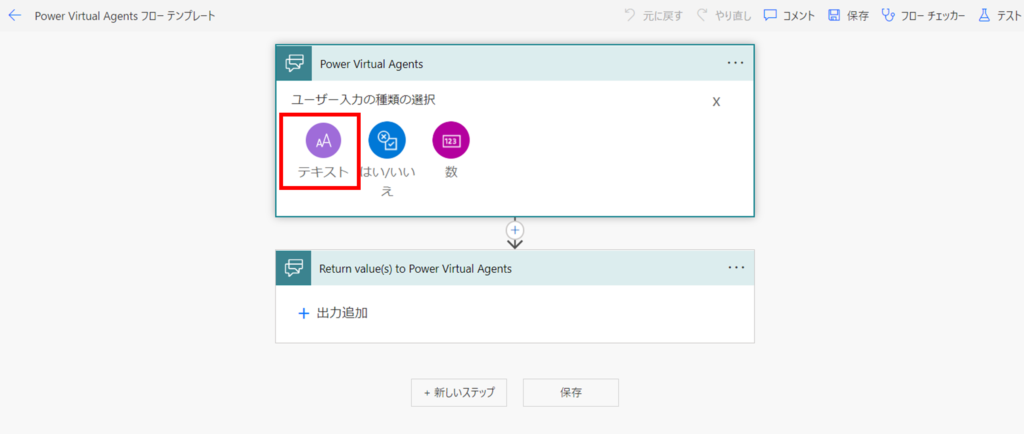Select the 数 input type icon
Viewport: 1024px width, 434px height.
click(451, 140)
